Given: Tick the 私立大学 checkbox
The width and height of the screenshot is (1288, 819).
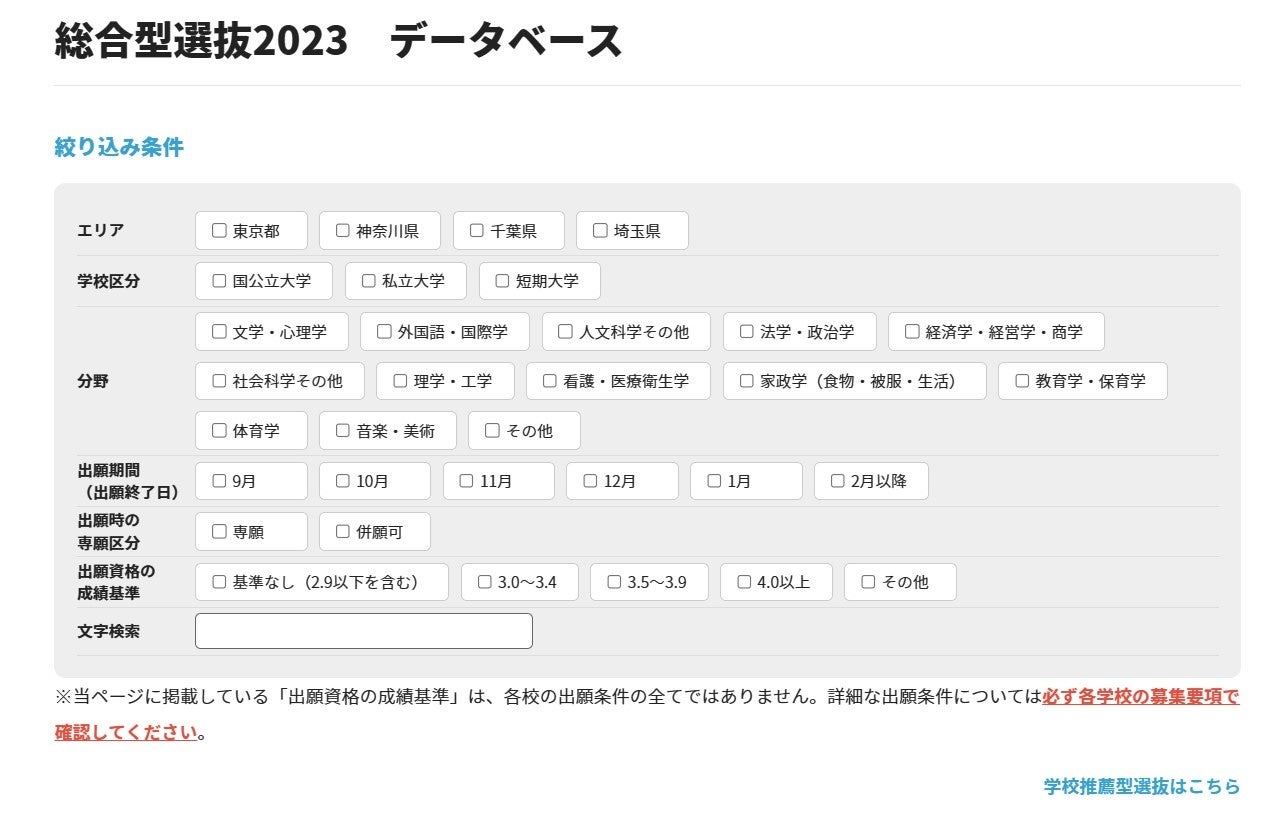Looking at the screenshot, I should coord(369,281).
